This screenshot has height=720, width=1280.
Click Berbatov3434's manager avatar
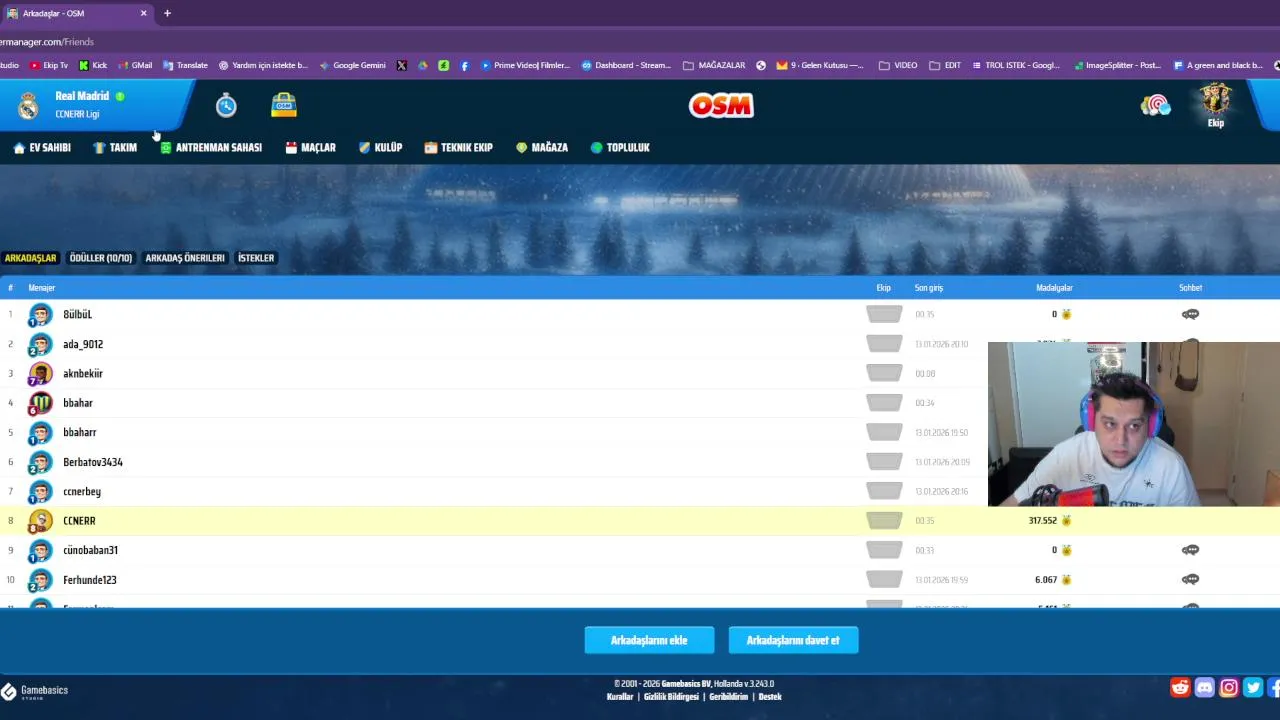point(40,462)
